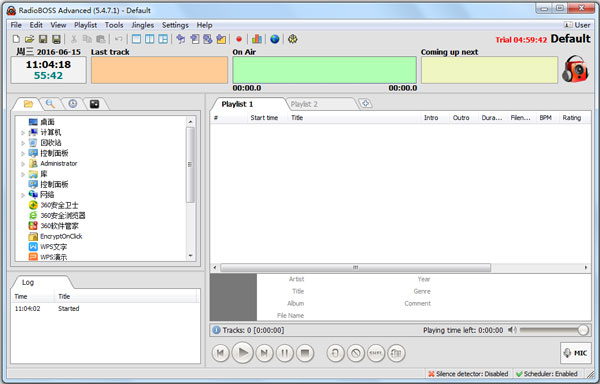The width and height of the screenshot is (600, 384).
Task: Sort playlist by BPM column header
Action: [545, 118]
